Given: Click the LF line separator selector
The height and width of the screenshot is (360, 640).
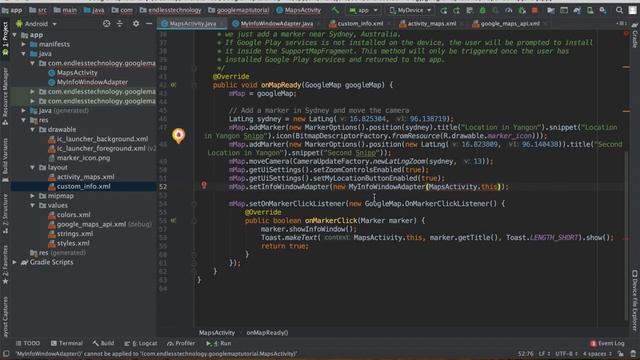Looking at the screenshot, I should click(x=544, y=353).
